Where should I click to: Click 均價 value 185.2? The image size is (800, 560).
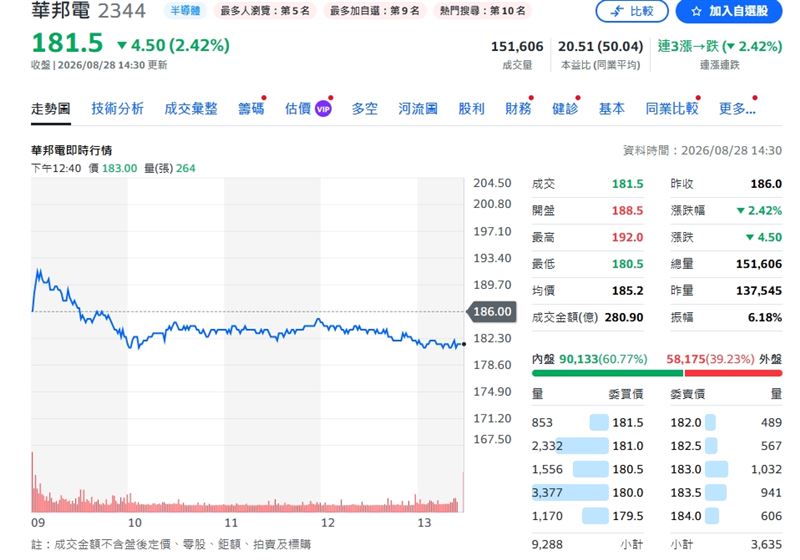[x=628, y=291]
